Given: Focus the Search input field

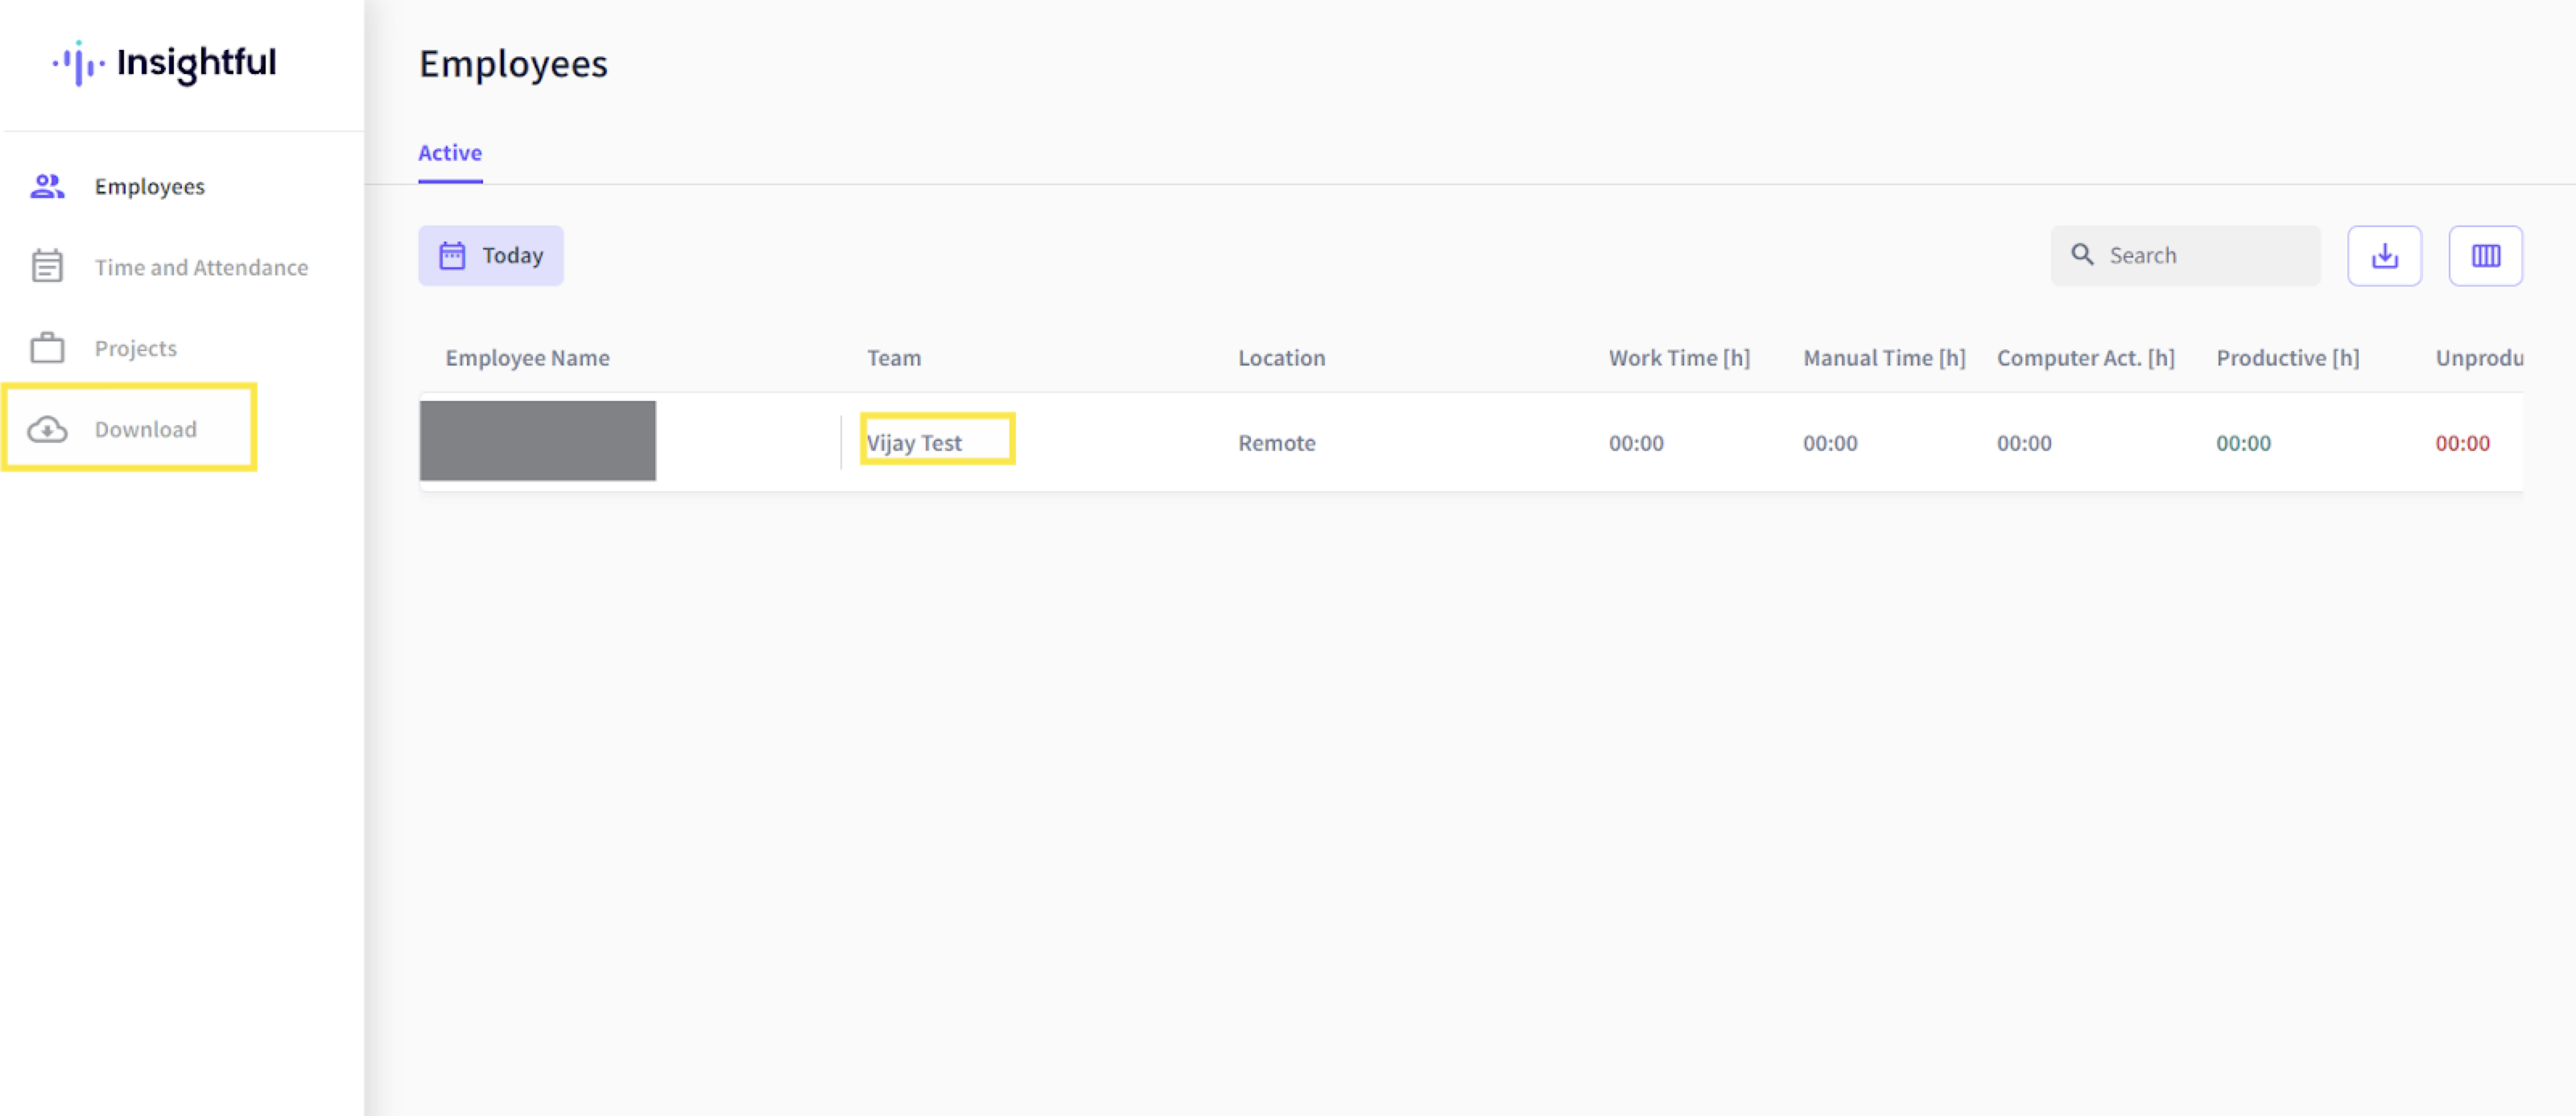Looking at the screenshot, I should coord(2186,256).
